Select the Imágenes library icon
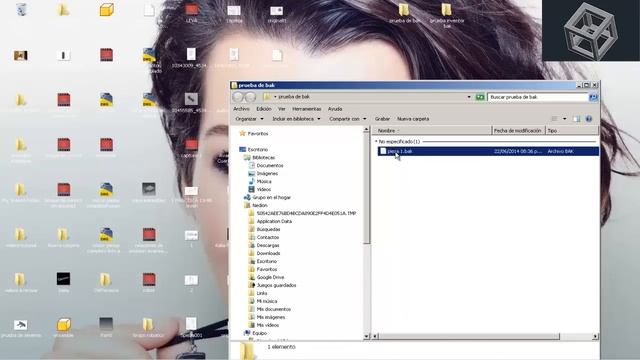This screenshot has height=360, width=640. (251, 173)
